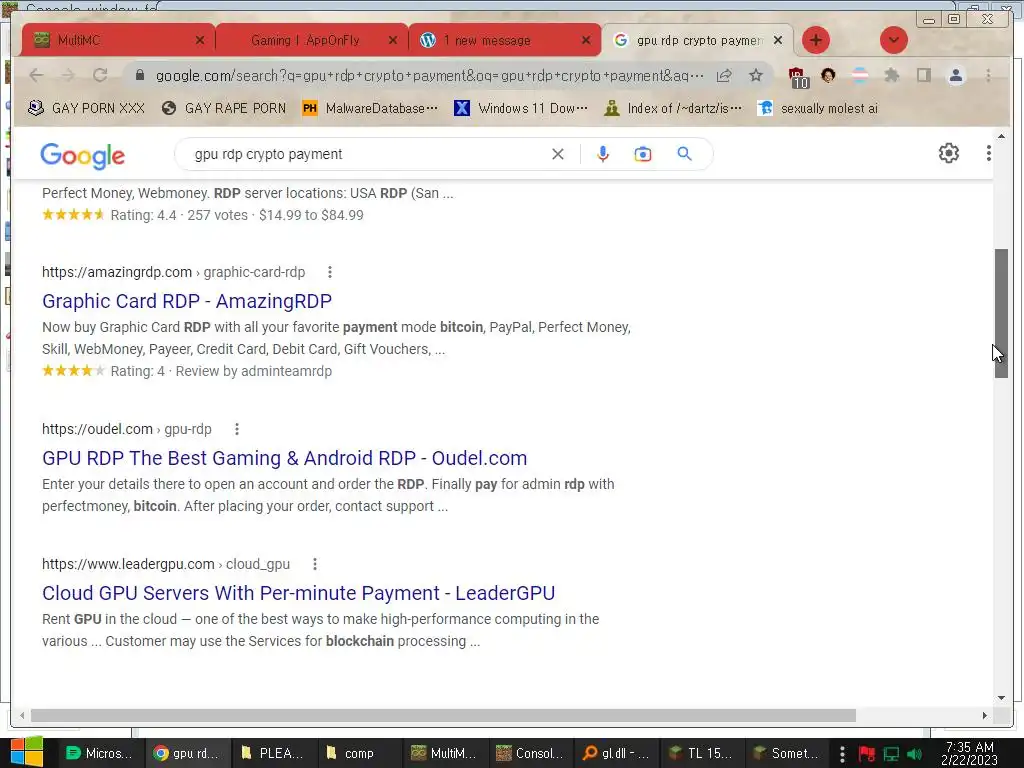Open the taskbar clock showing 7:35 AM
Screen dimensions: 1024x768
coord(970,754)
